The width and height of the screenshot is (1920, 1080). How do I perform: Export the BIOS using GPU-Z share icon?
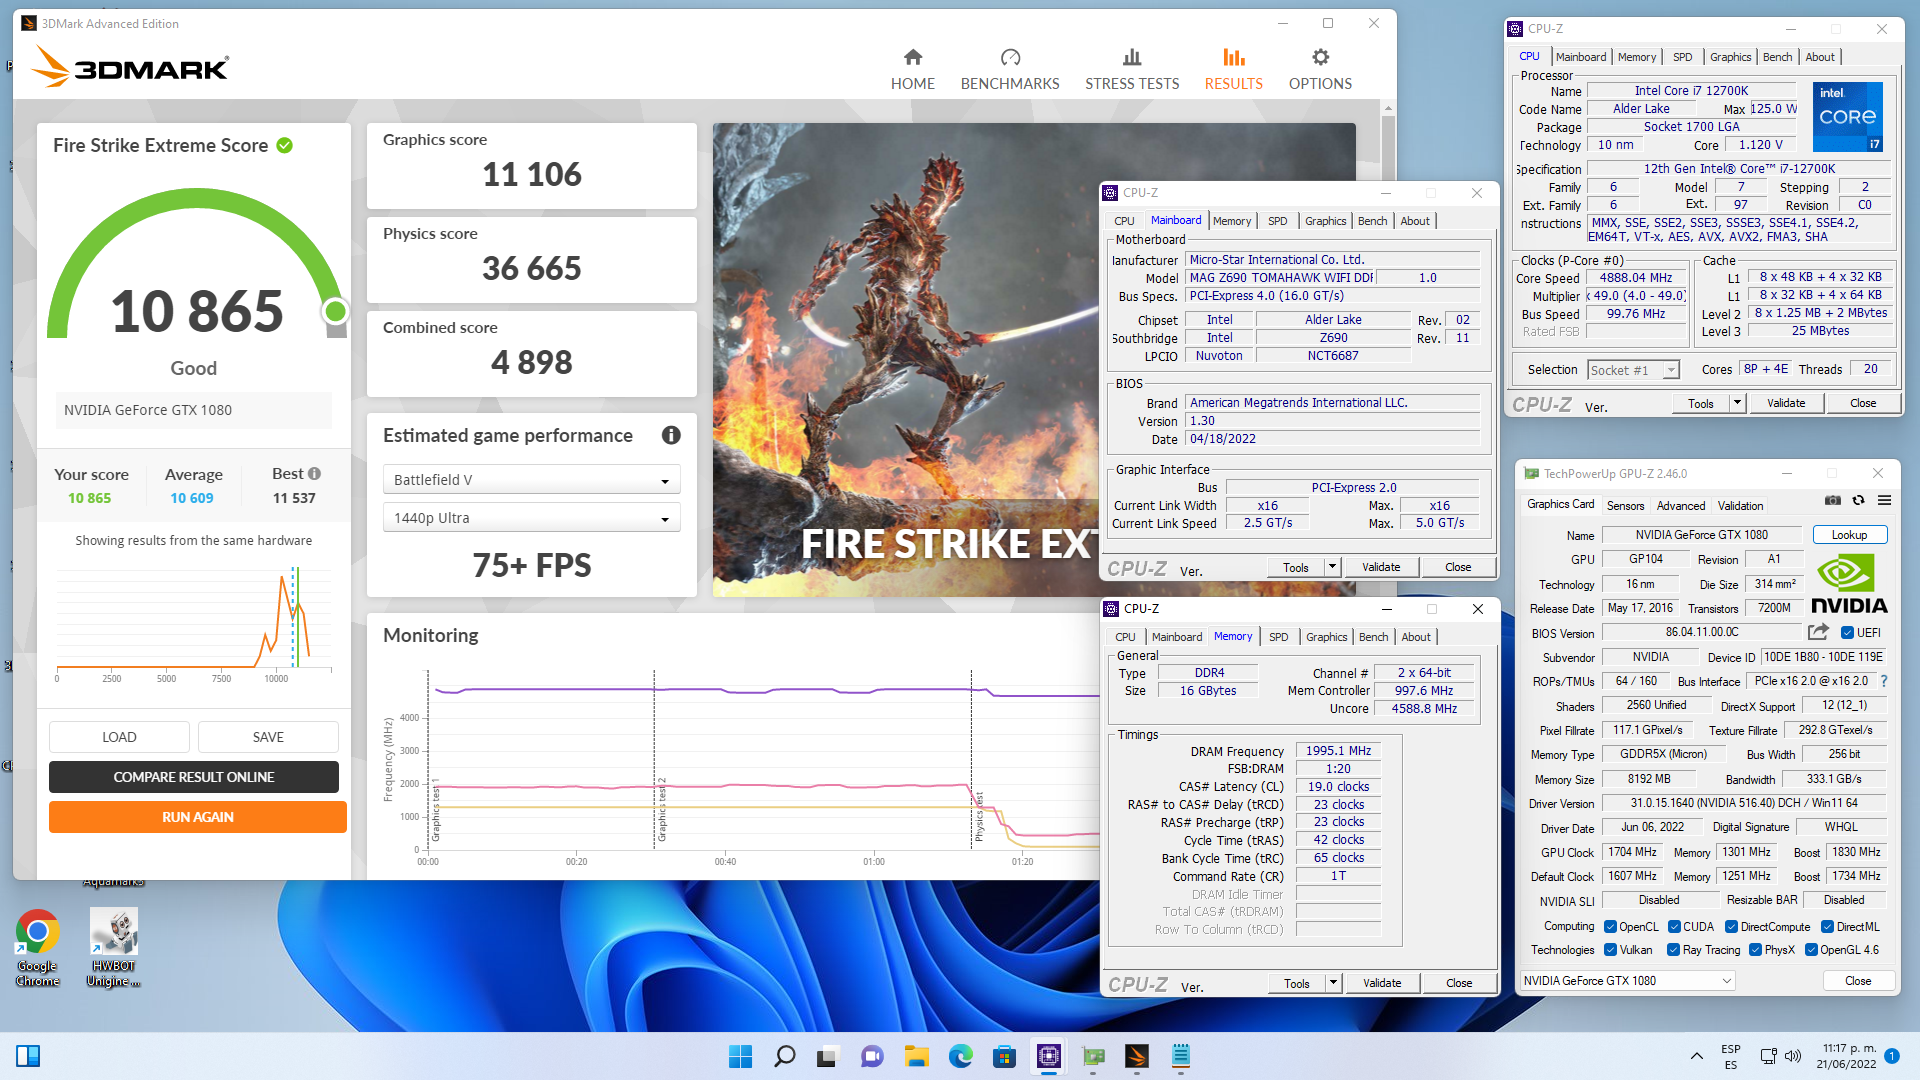pos(1818,632)
